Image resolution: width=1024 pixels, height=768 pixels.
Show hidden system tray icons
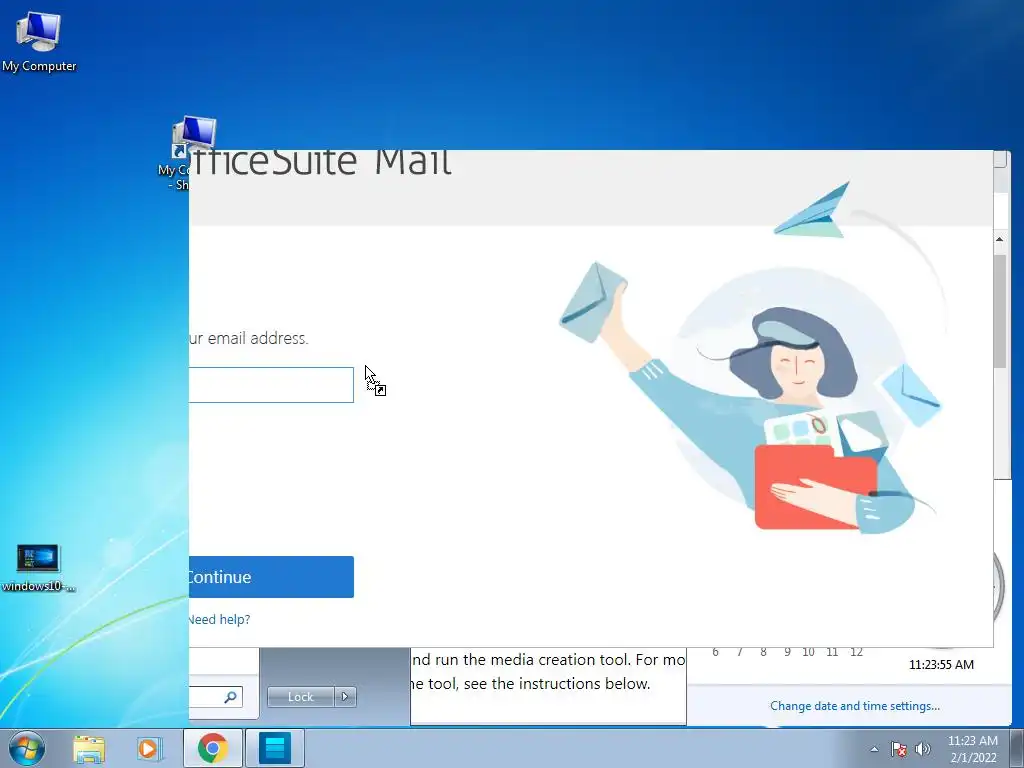(x=874, y=749)
